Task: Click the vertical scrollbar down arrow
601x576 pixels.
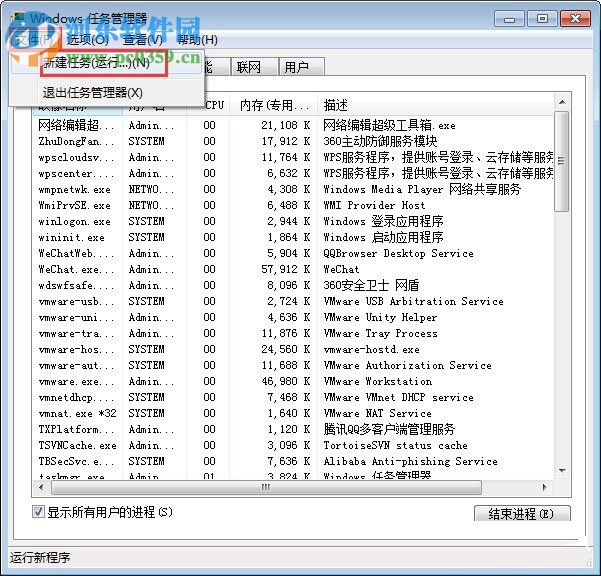Action: click(562, 470)
